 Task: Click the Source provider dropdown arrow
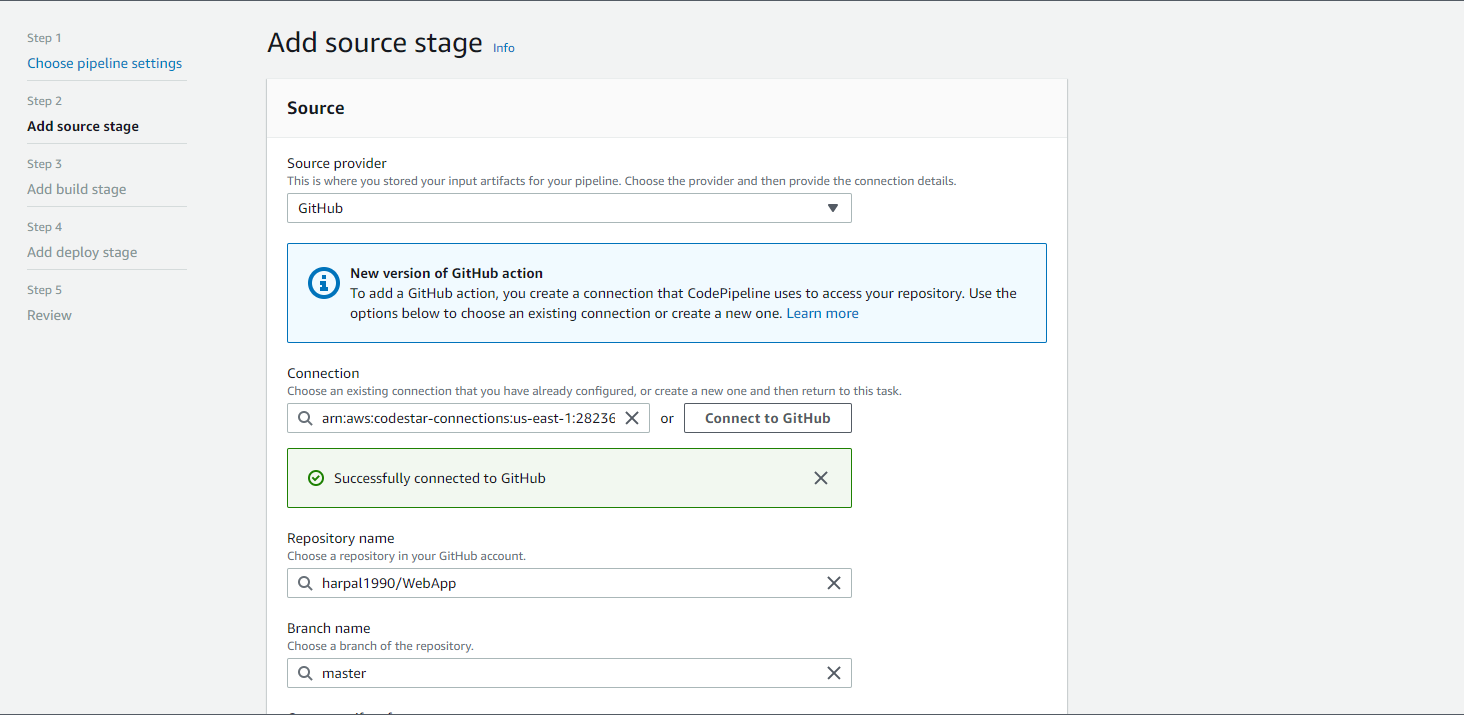(x=833, y=208)
